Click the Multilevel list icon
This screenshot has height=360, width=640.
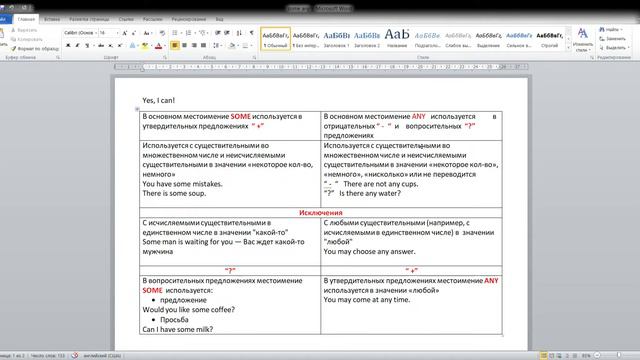pos(202,33)
